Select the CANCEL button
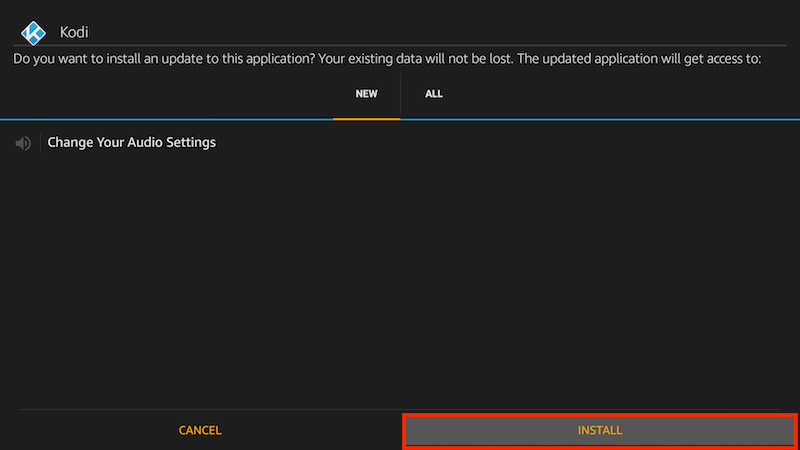The height and width of the screenshot is (450, 800). (200, 431)
